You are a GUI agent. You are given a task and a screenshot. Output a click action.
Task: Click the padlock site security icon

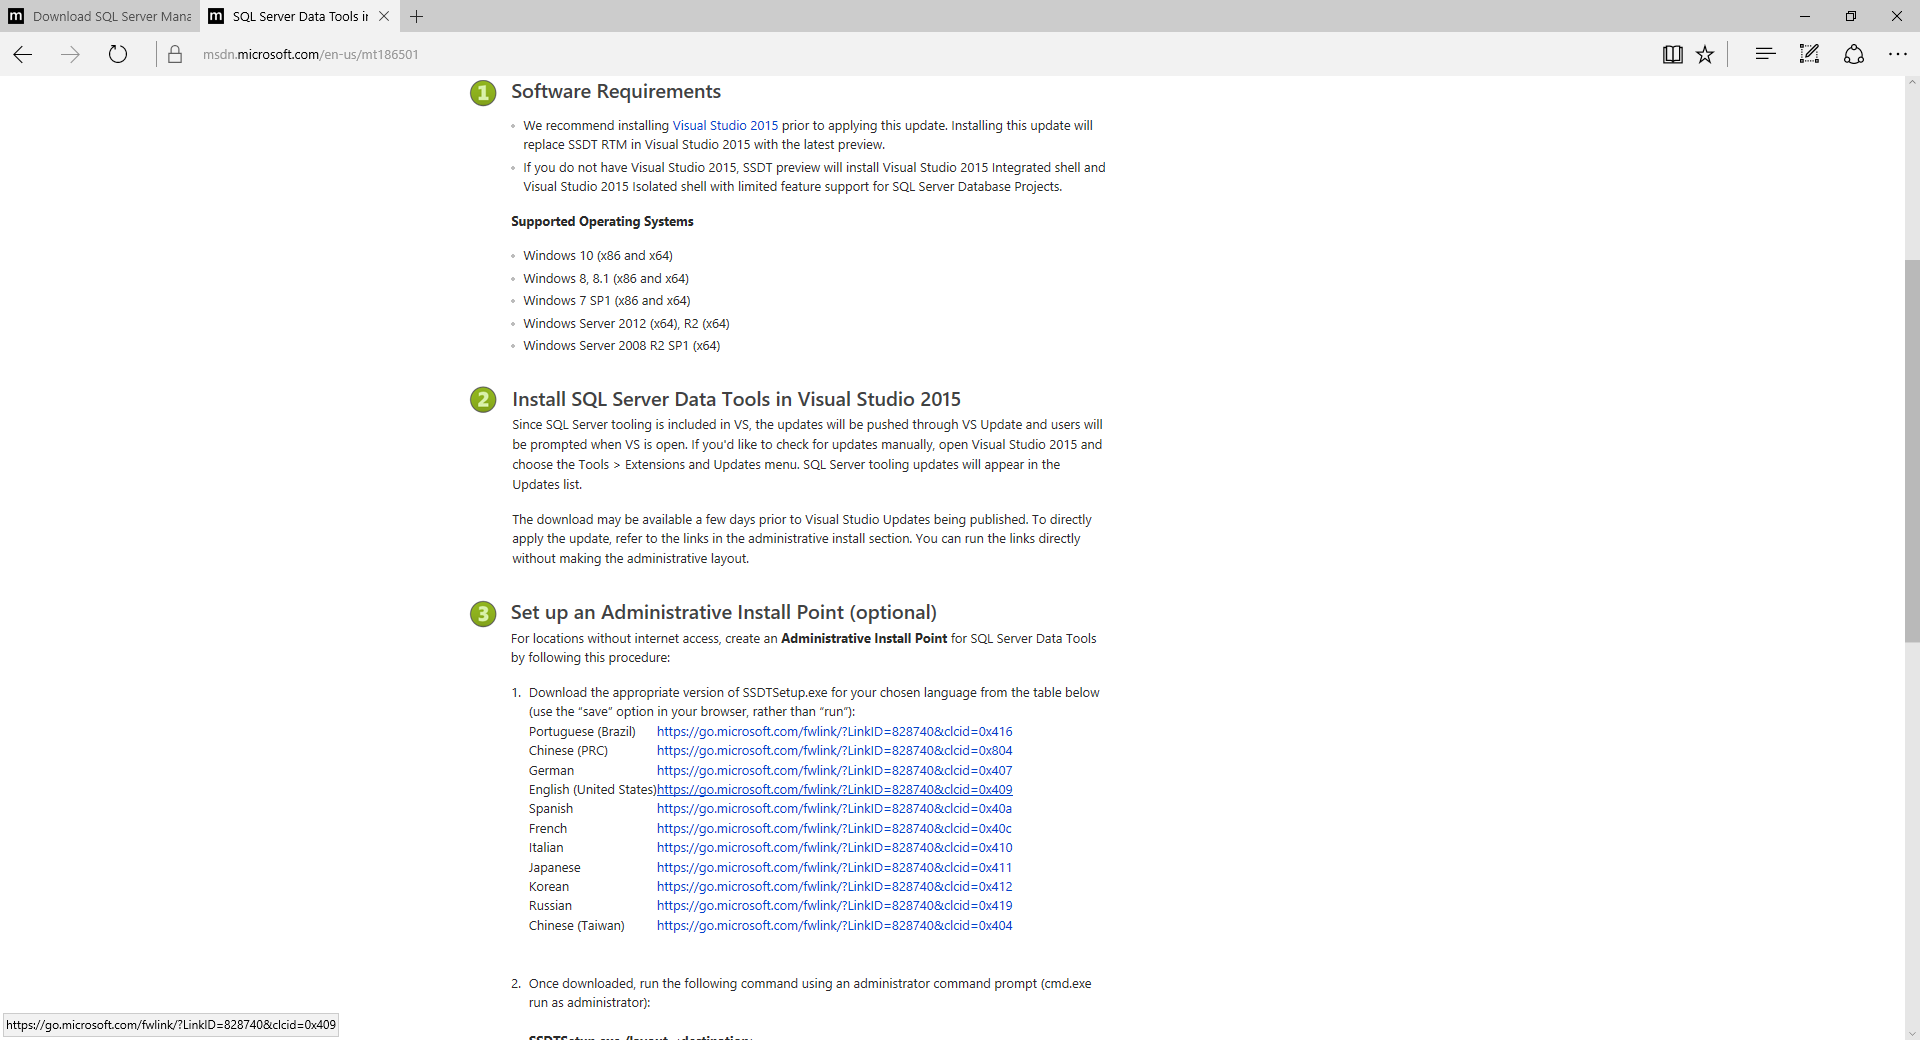pyautogui.click(x=175, y=55)
